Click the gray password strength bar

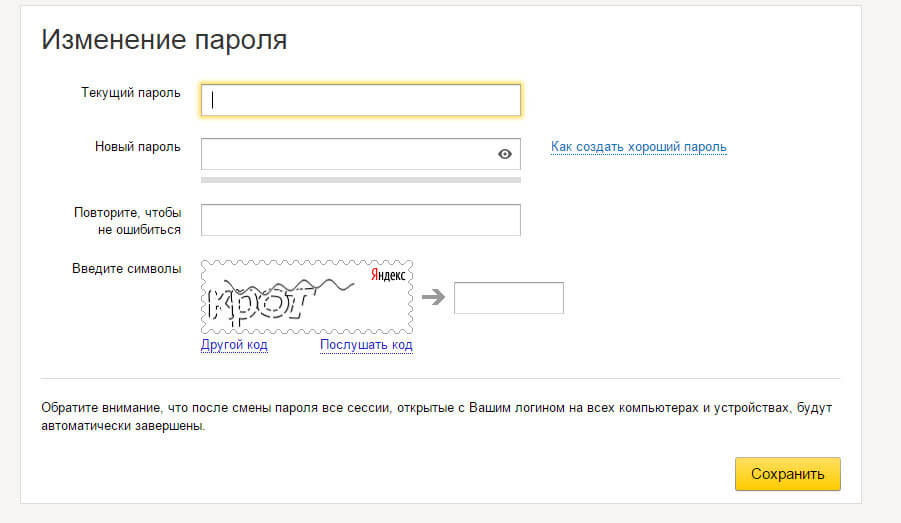(x=361, y=180)
